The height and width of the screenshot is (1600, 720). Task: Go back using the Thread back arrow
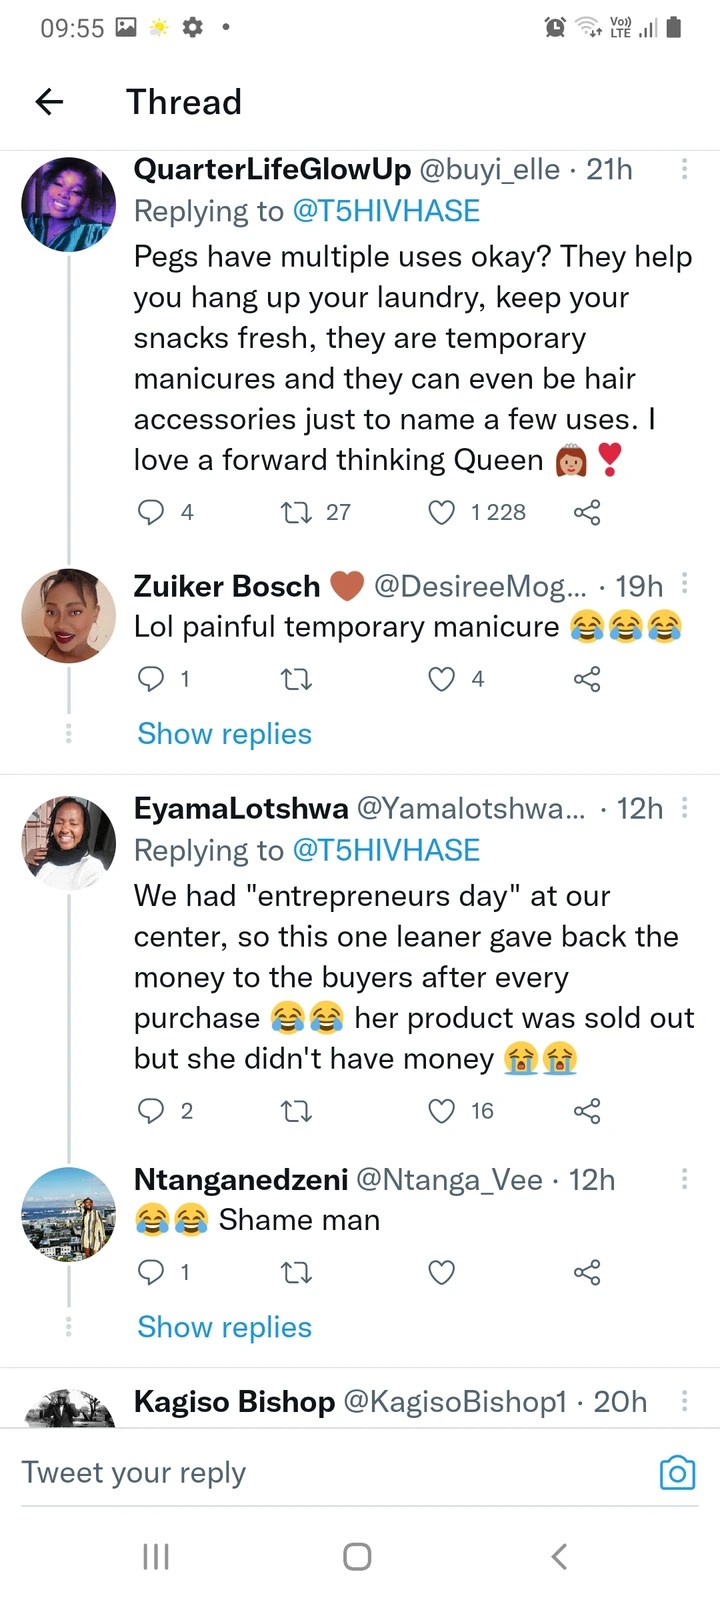[49, 101]
